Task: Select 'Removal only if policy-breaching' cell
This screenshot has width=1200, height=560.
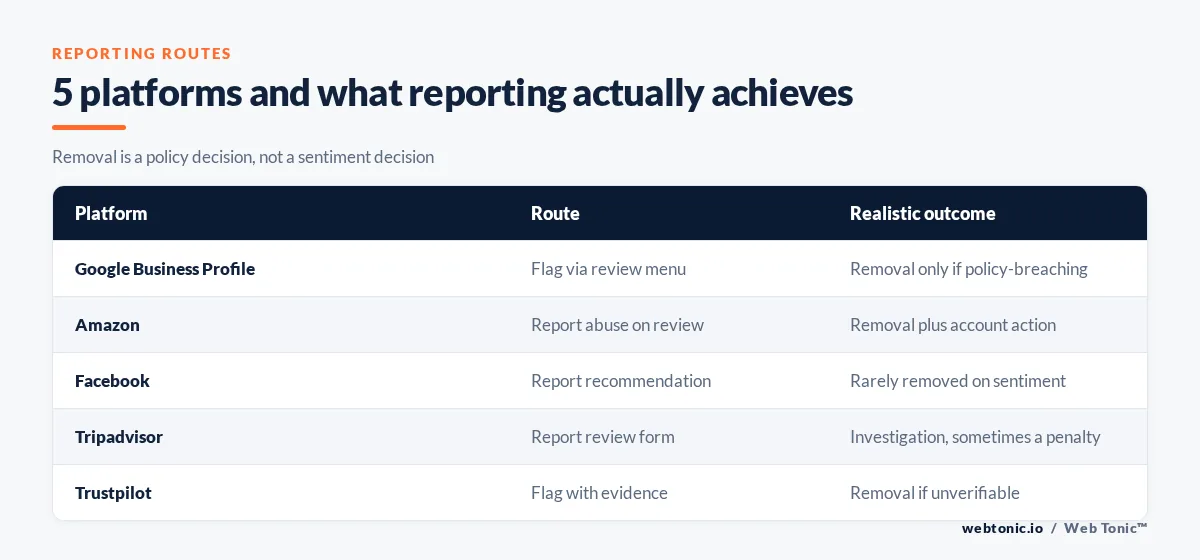Action: coord(968,269)
